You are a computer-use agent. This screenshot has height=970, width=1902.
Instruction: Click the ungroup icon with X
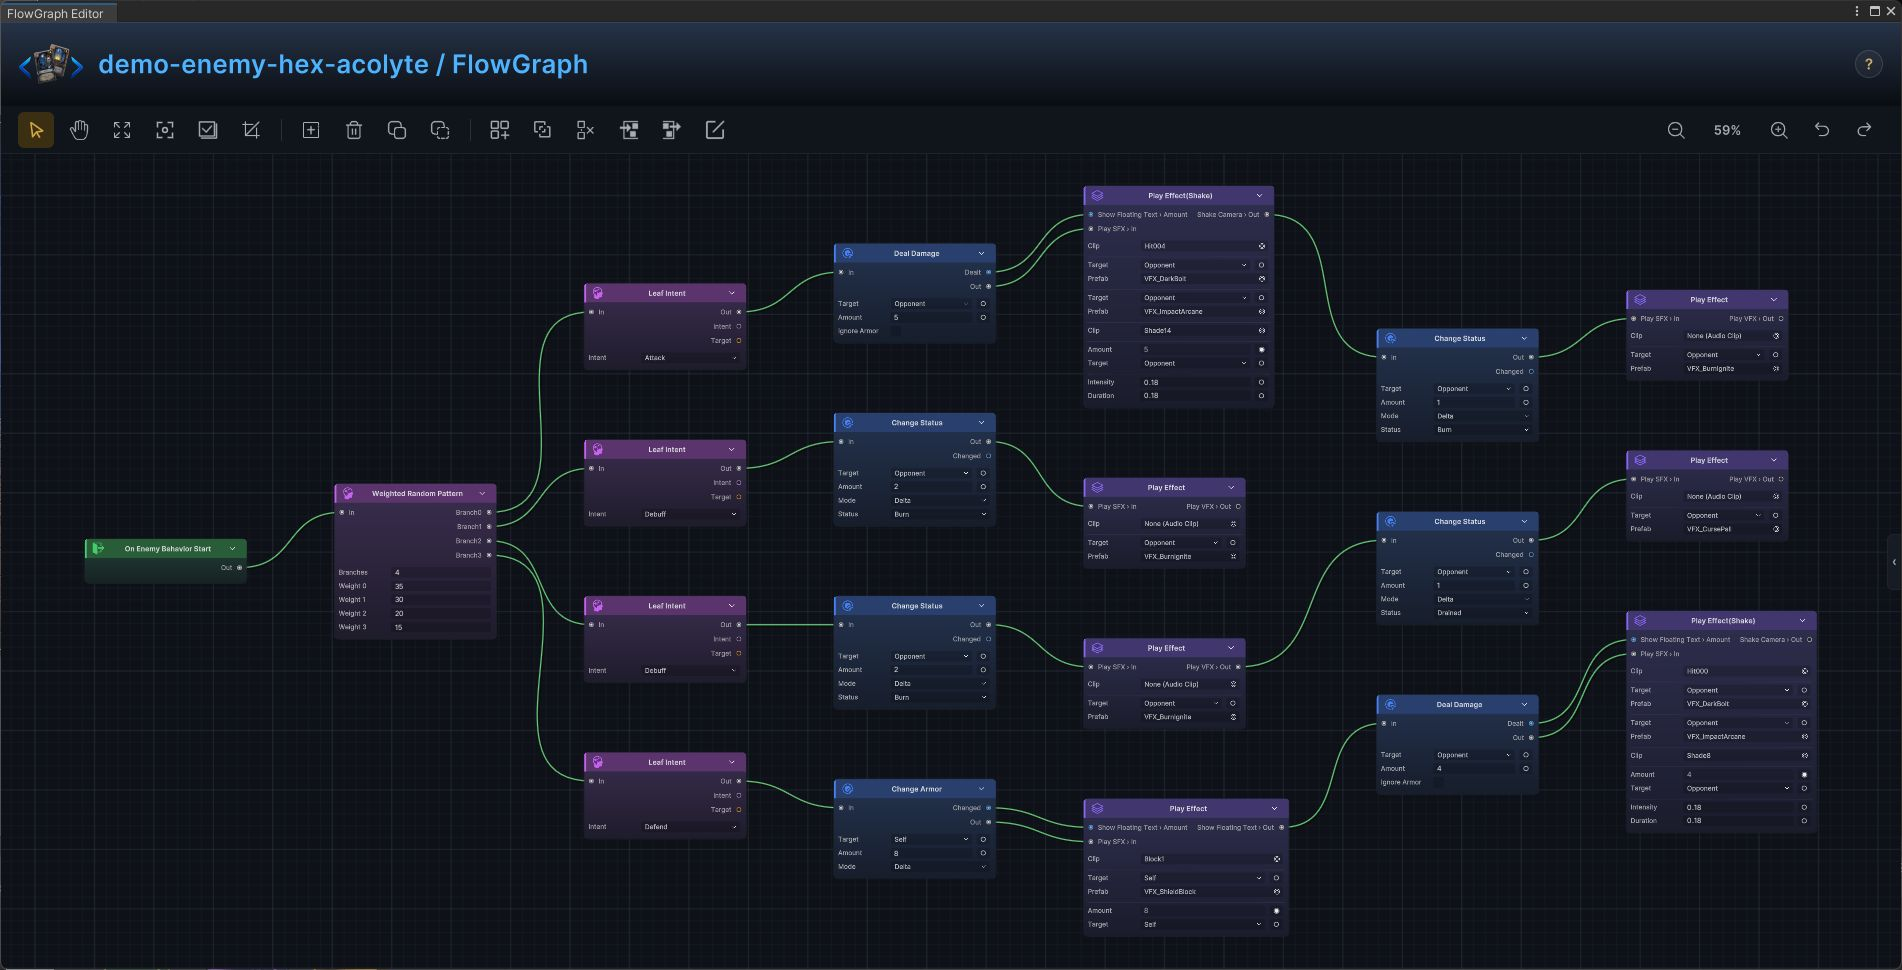click(x=585, y=130)
